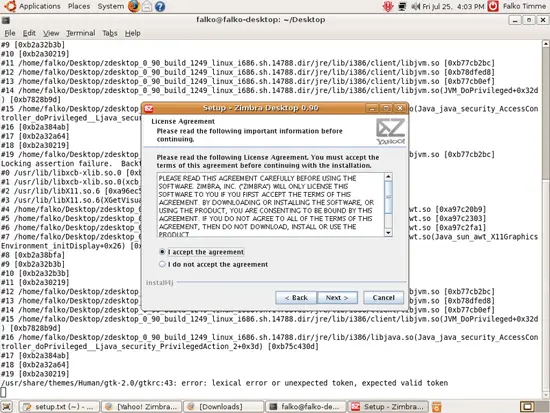Open the terminal Edit menu
Viewport: 550px width, 413px height.
click(x=29, y=33)
